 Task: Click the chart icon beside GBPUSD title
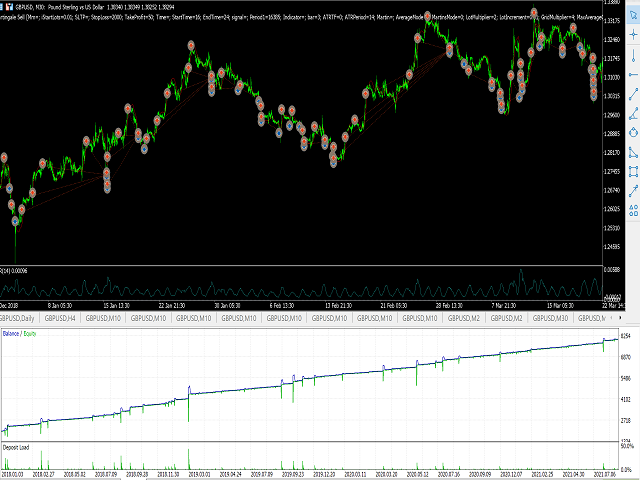point(9,7)
